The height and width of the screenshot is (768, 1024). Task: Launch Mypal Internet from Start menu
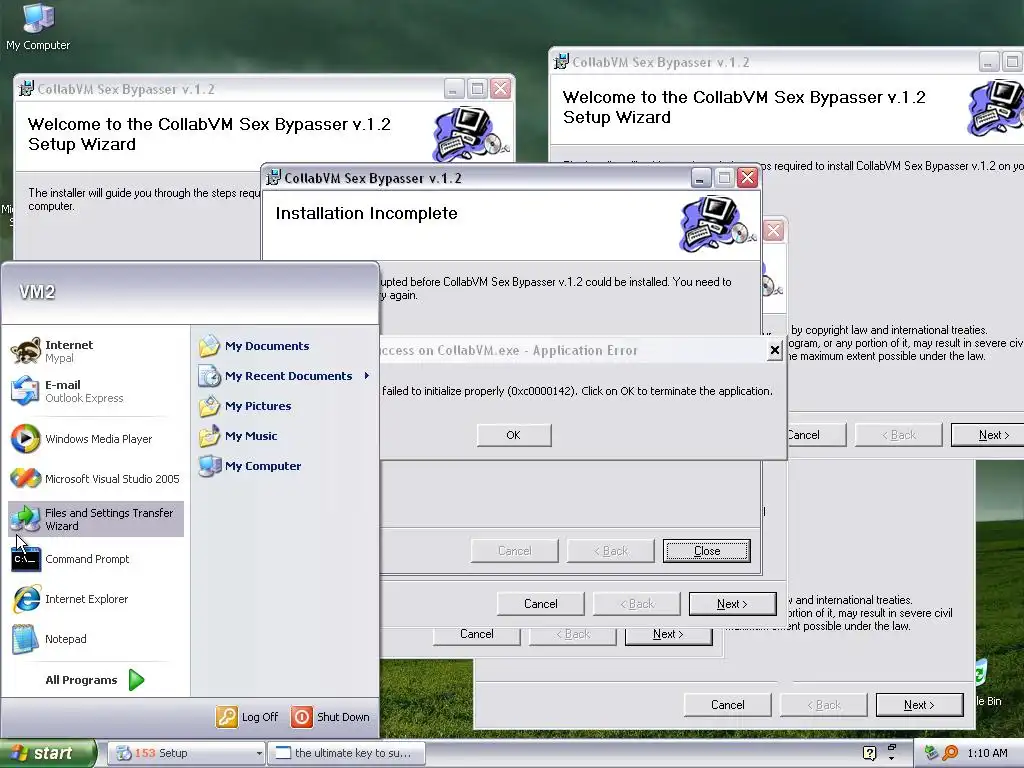click(96, 351)
